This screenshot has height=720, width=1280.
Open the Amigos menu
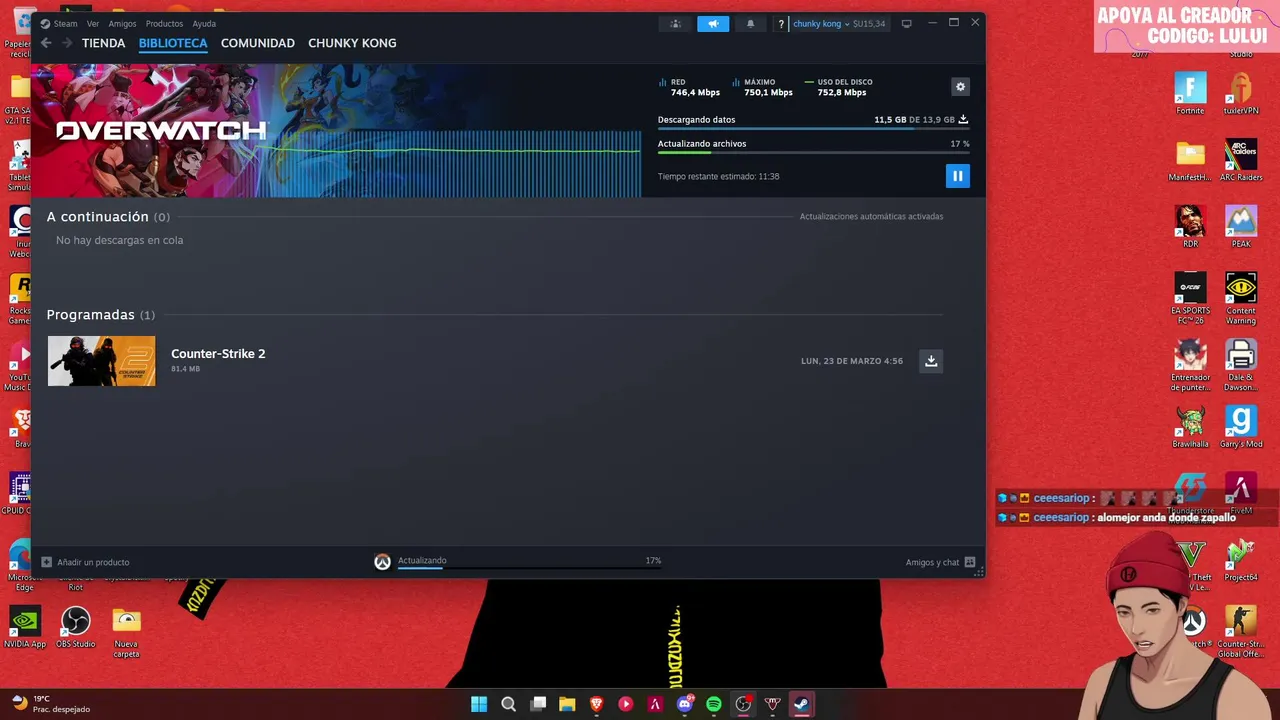[122, 23]
